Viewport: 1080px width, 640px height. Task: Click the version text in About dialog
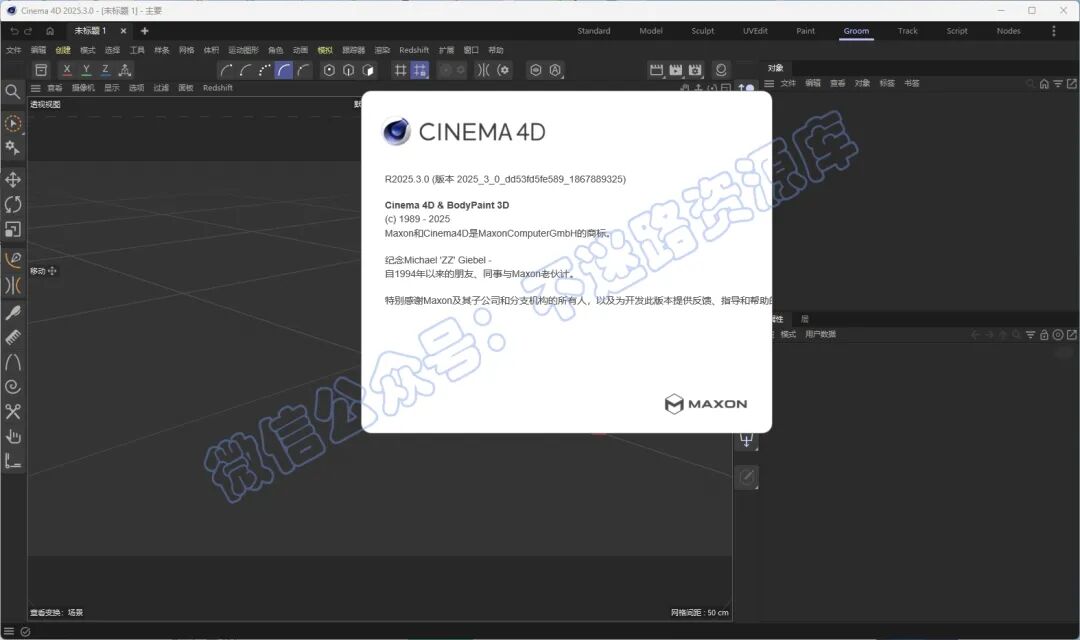click(505, 179)
